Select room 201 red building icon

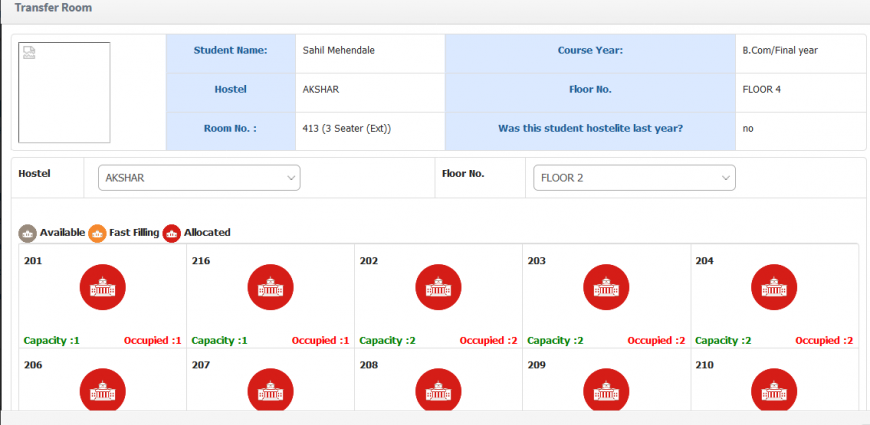tap(103, 287)
